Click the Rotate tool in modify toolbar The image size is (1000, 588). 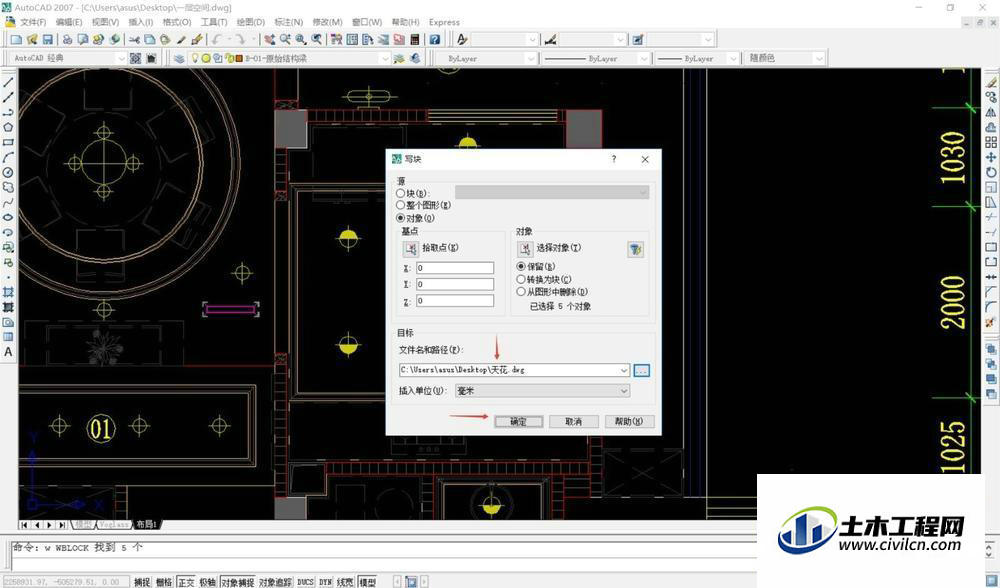[x=990, y=172]
